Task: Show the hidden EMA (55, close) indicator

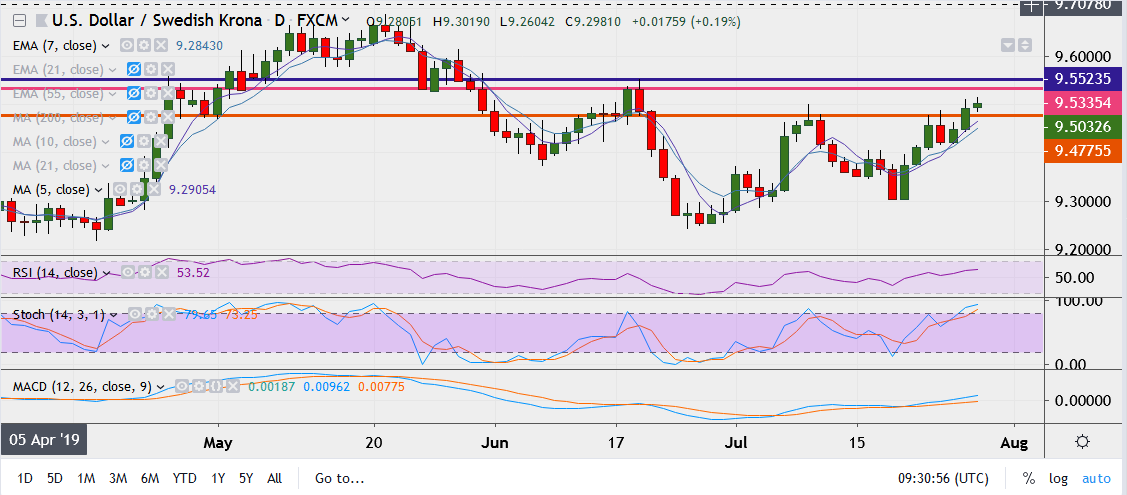Action: click(133, 93)
